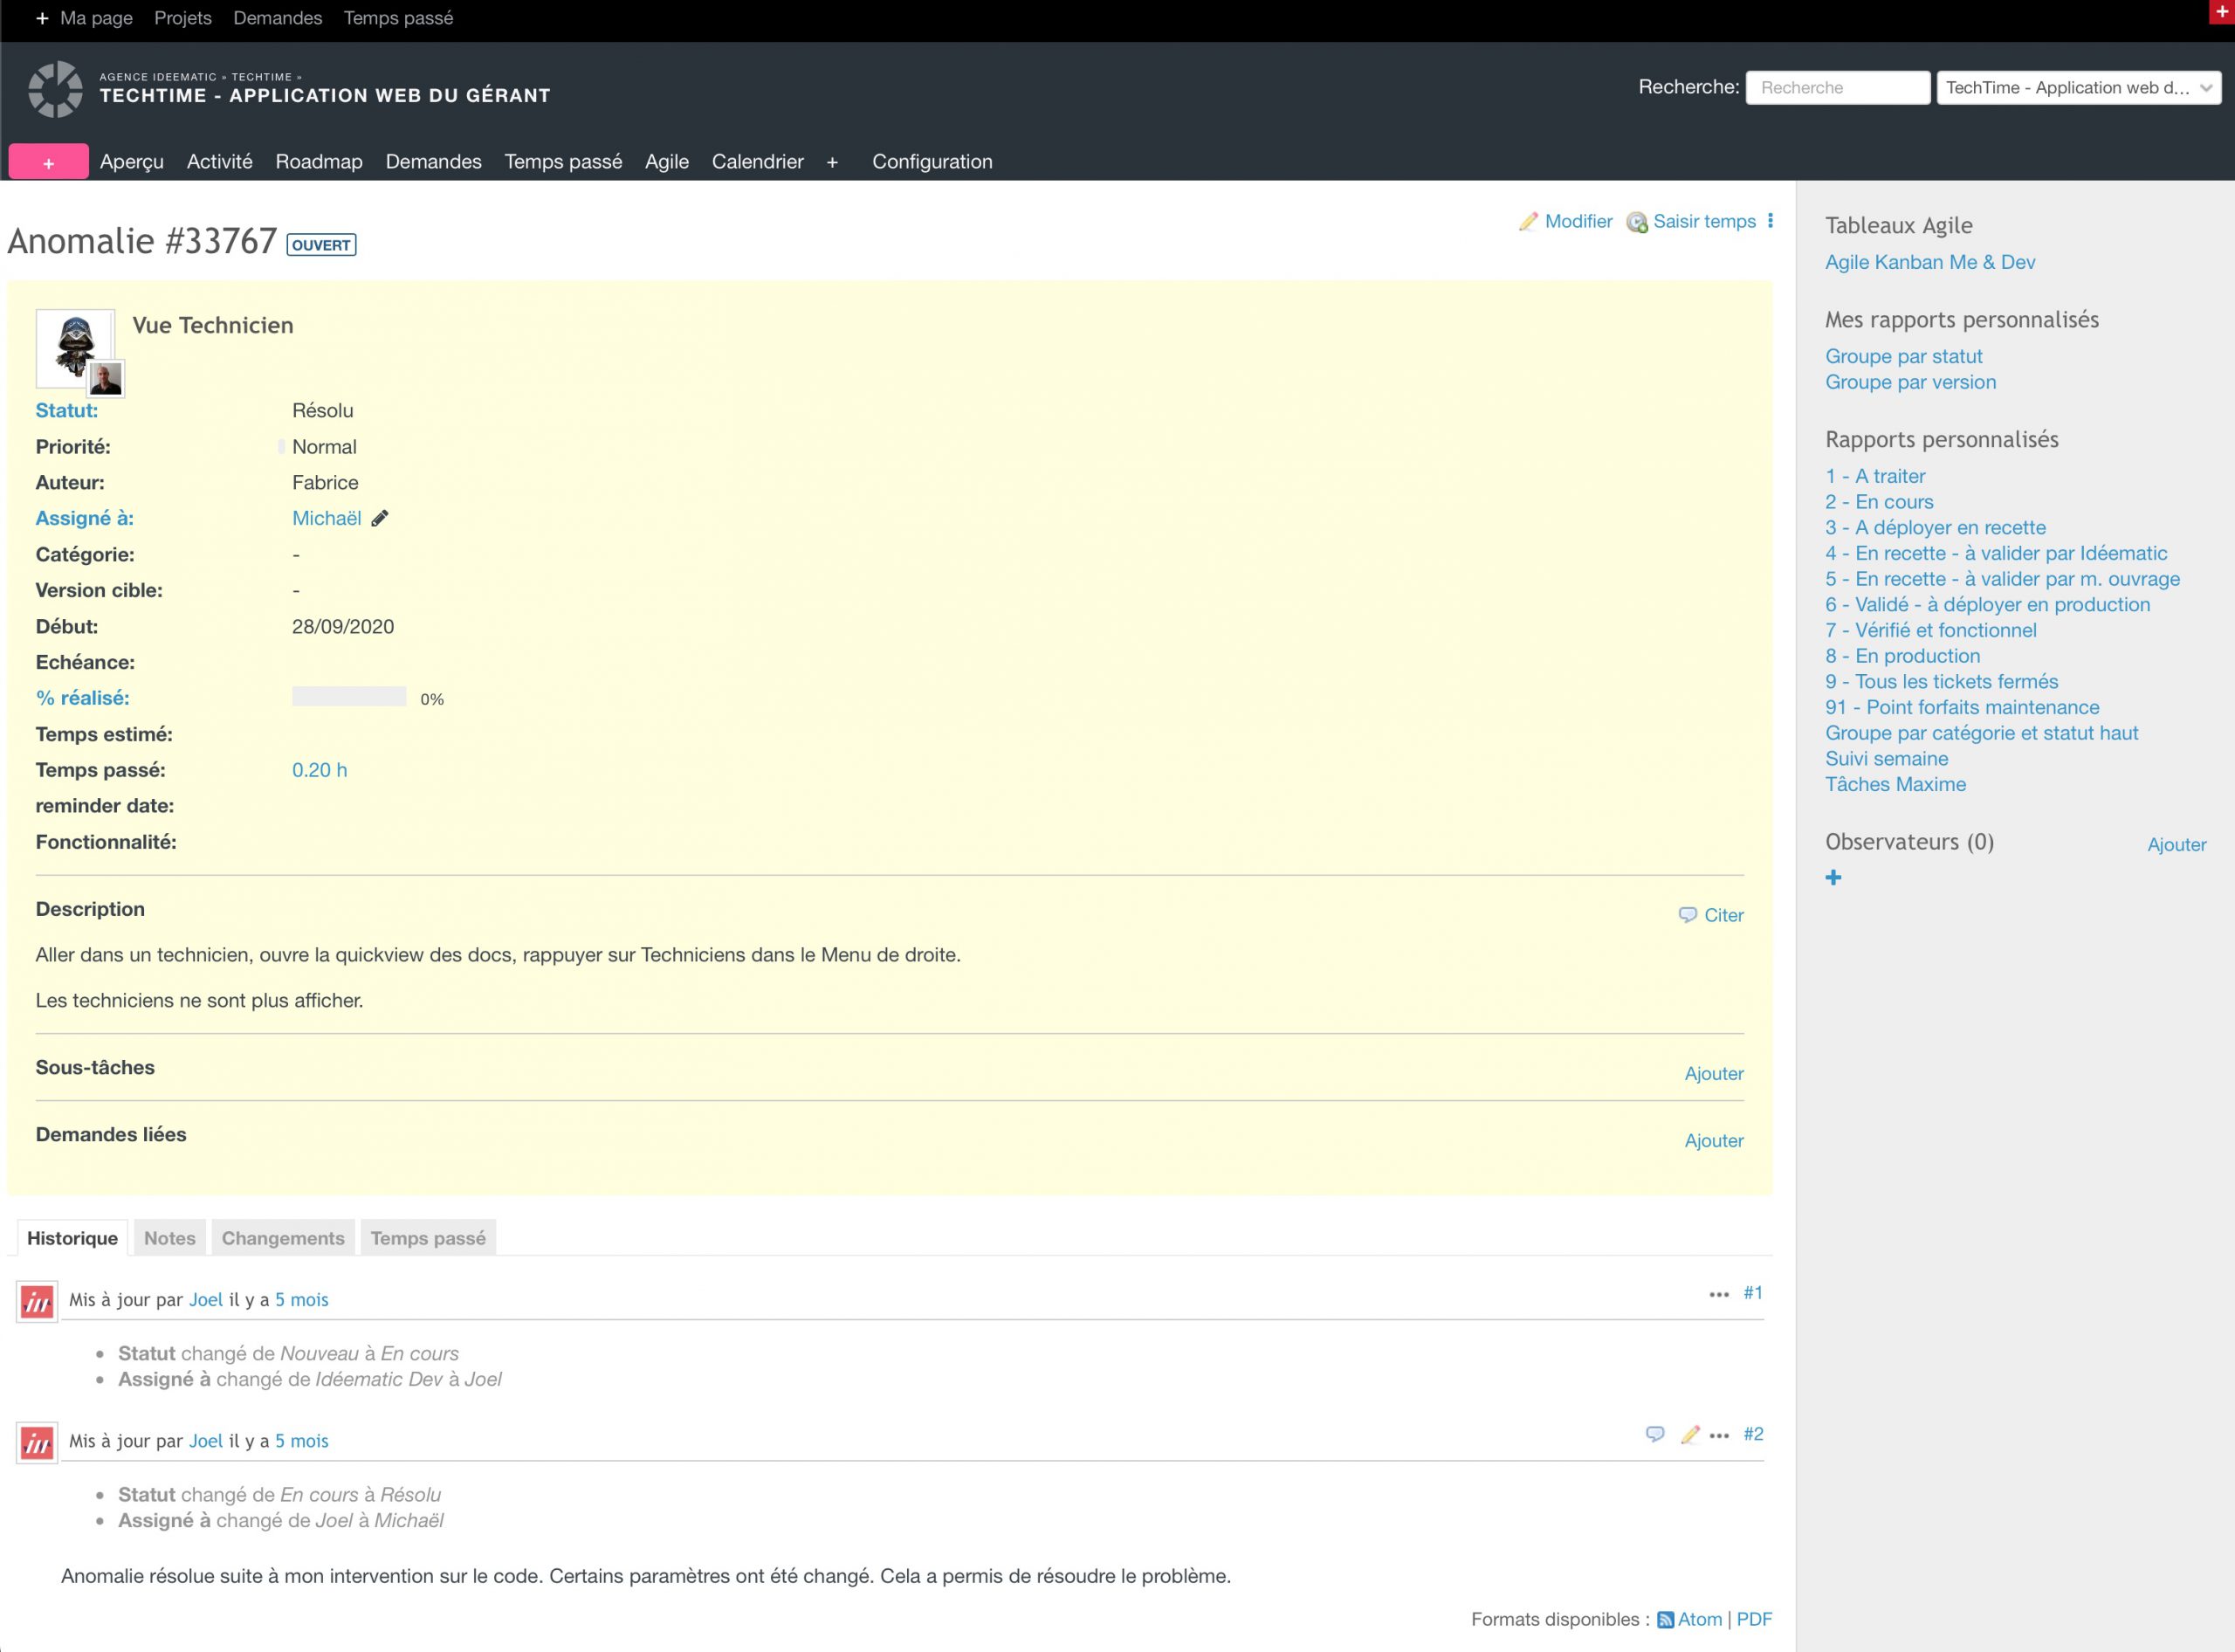Expand the TechTime application dropdown selector

(x=2077, y=85)
